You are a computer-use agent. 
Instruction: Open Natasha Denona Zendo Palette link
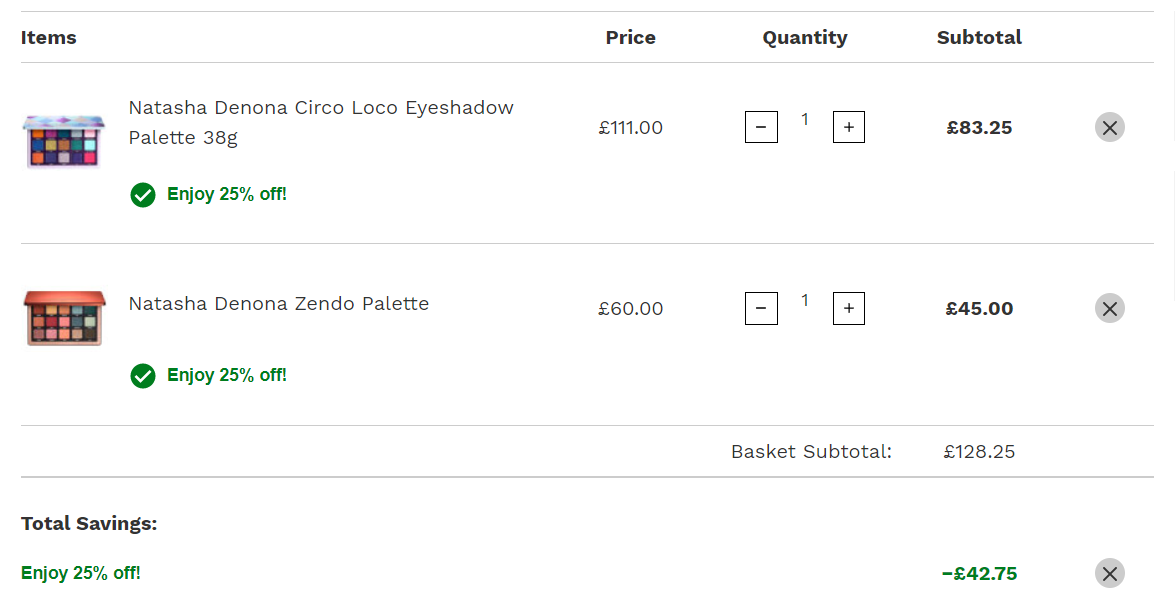[279, 303]
